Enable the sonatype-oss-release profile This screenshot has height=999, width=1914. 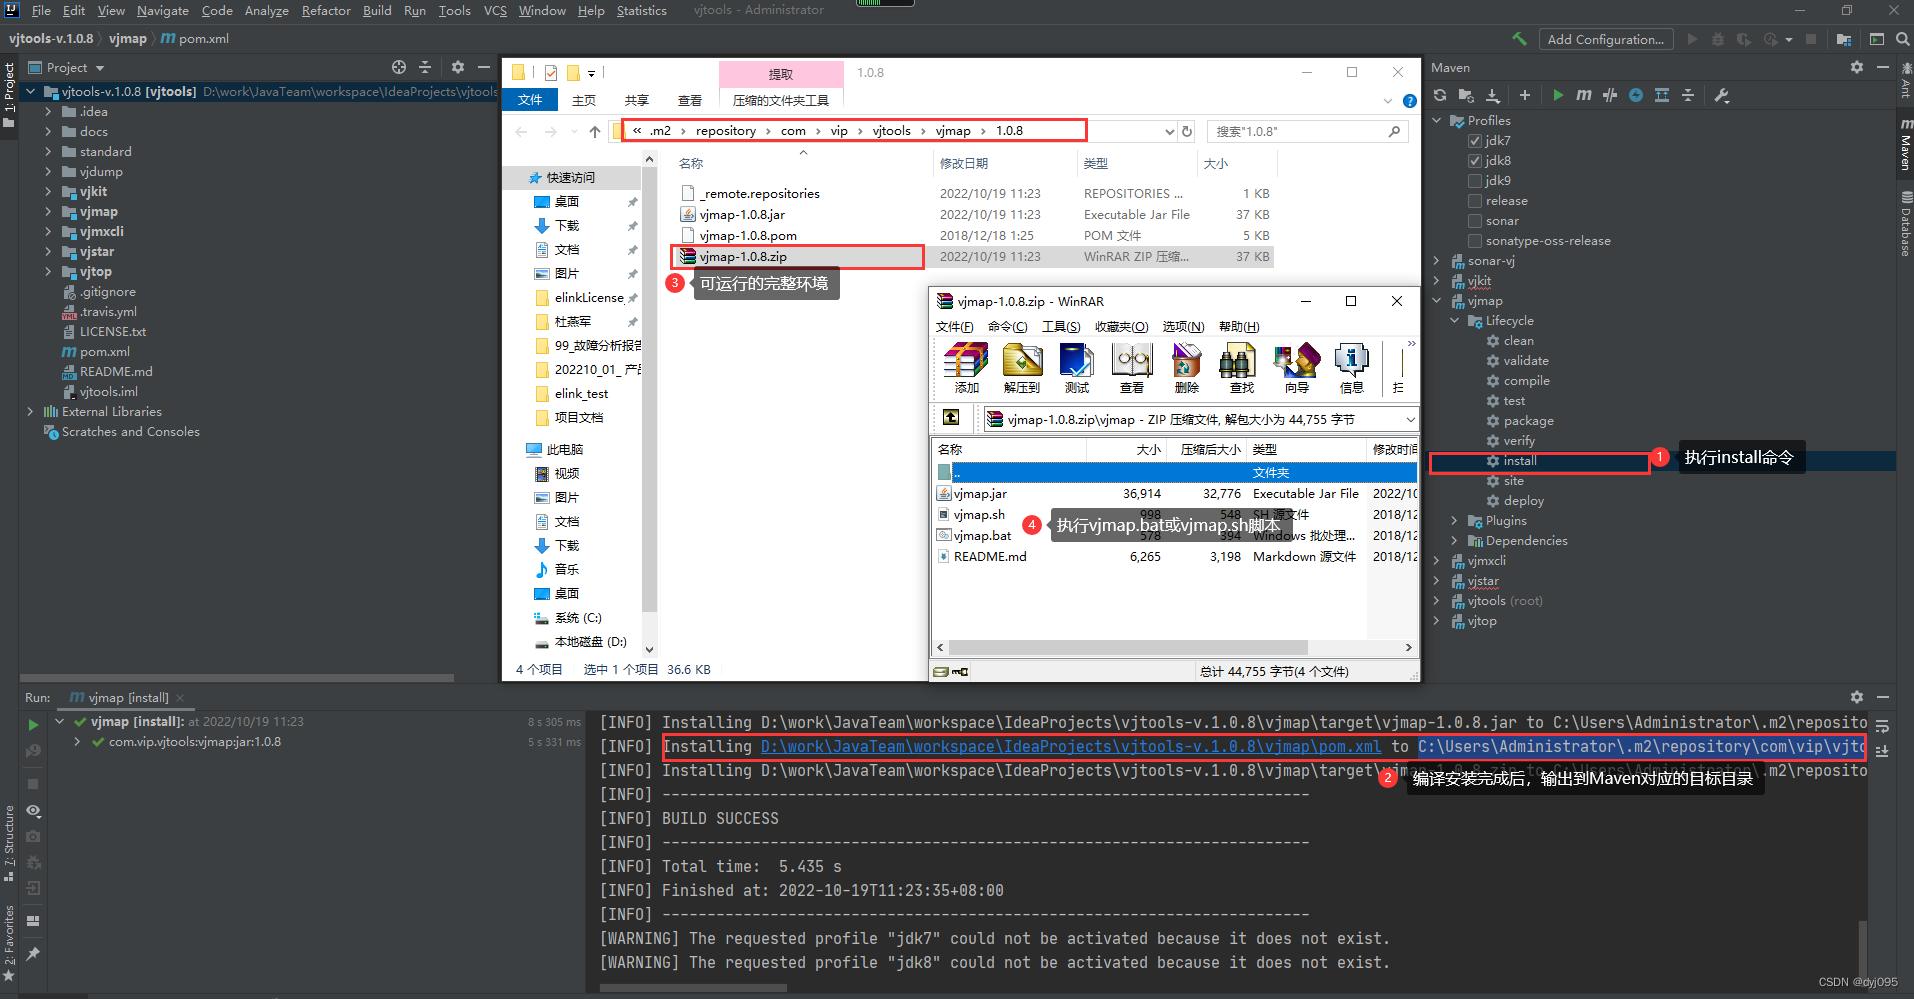coord(1475,241)
